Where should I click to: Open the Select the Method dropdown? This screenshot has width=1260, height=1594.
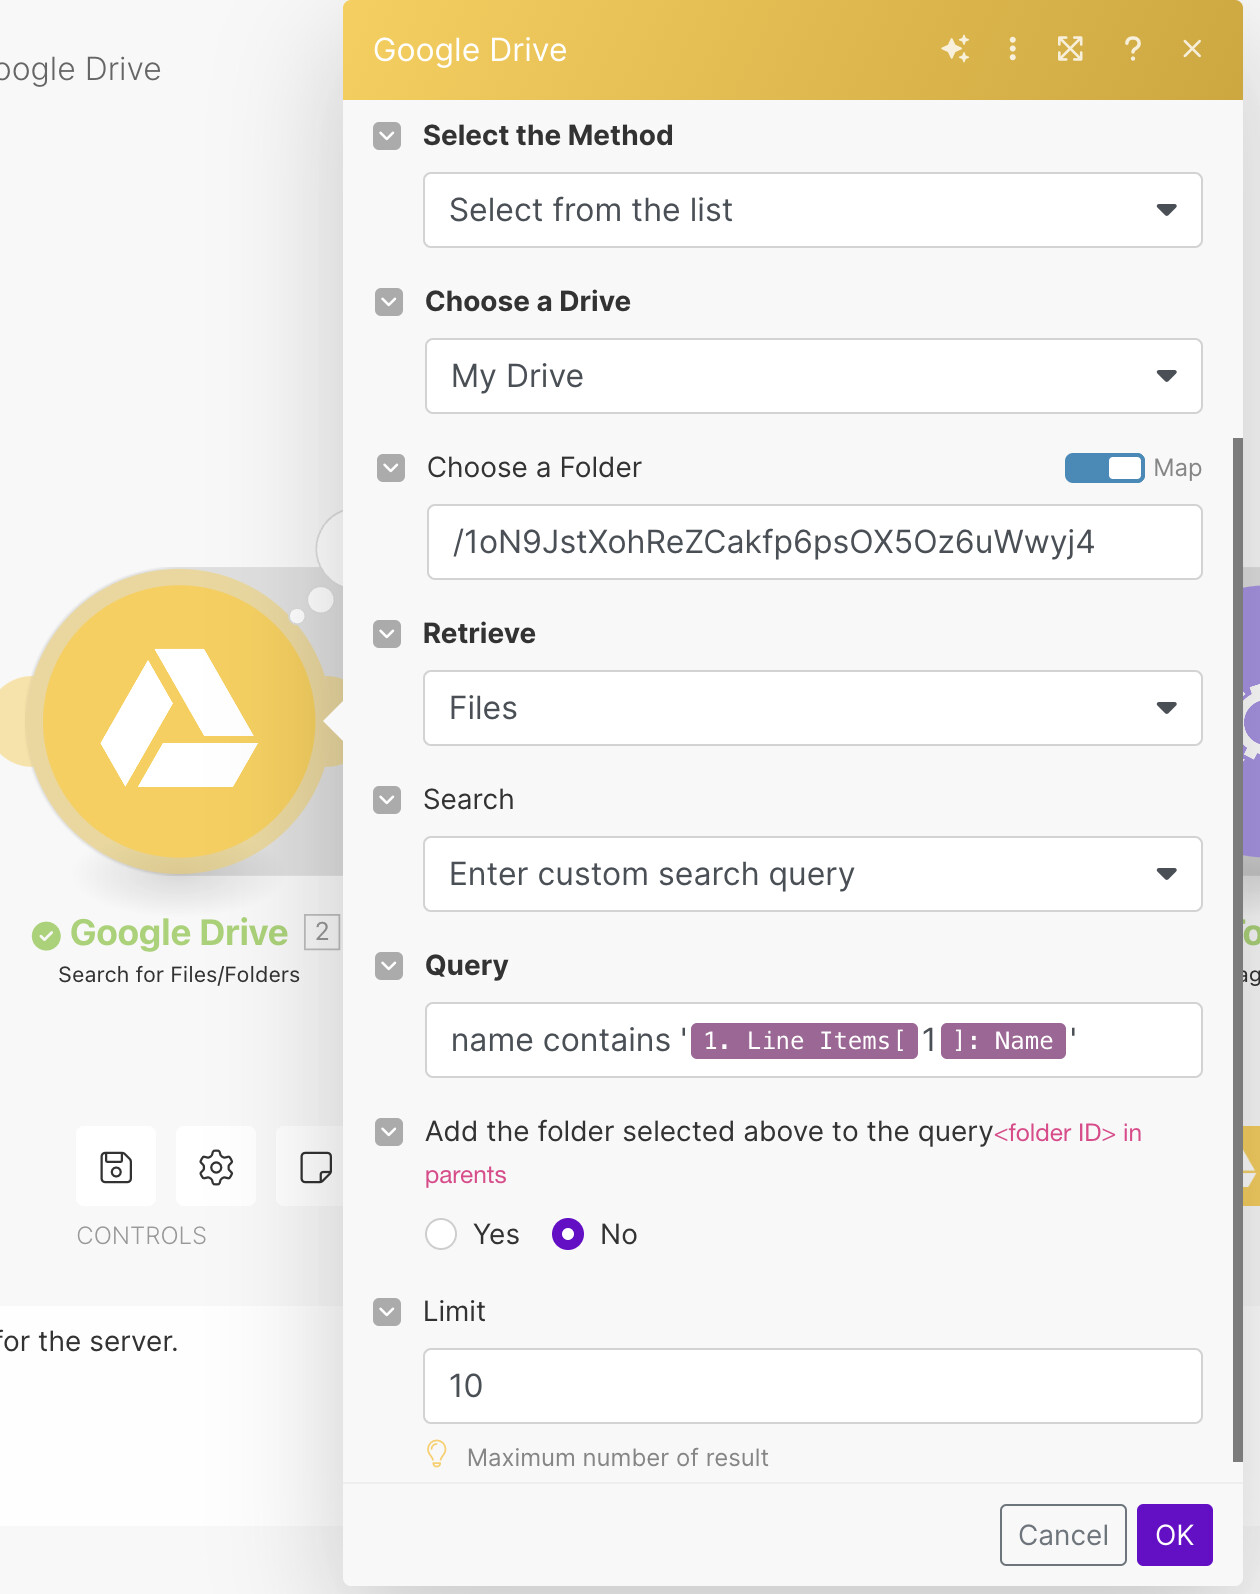(x=812, y=210)
